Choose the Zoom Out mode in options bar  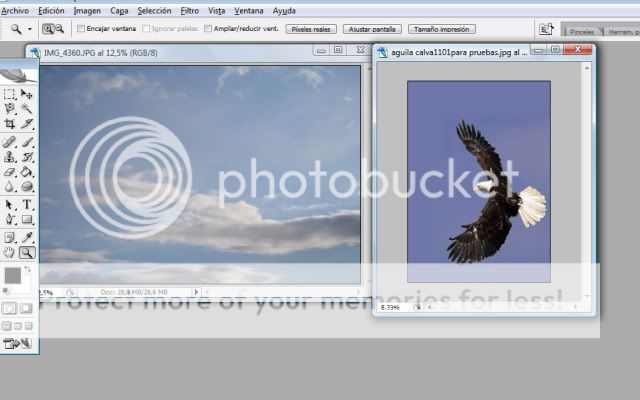coord(59,29)
